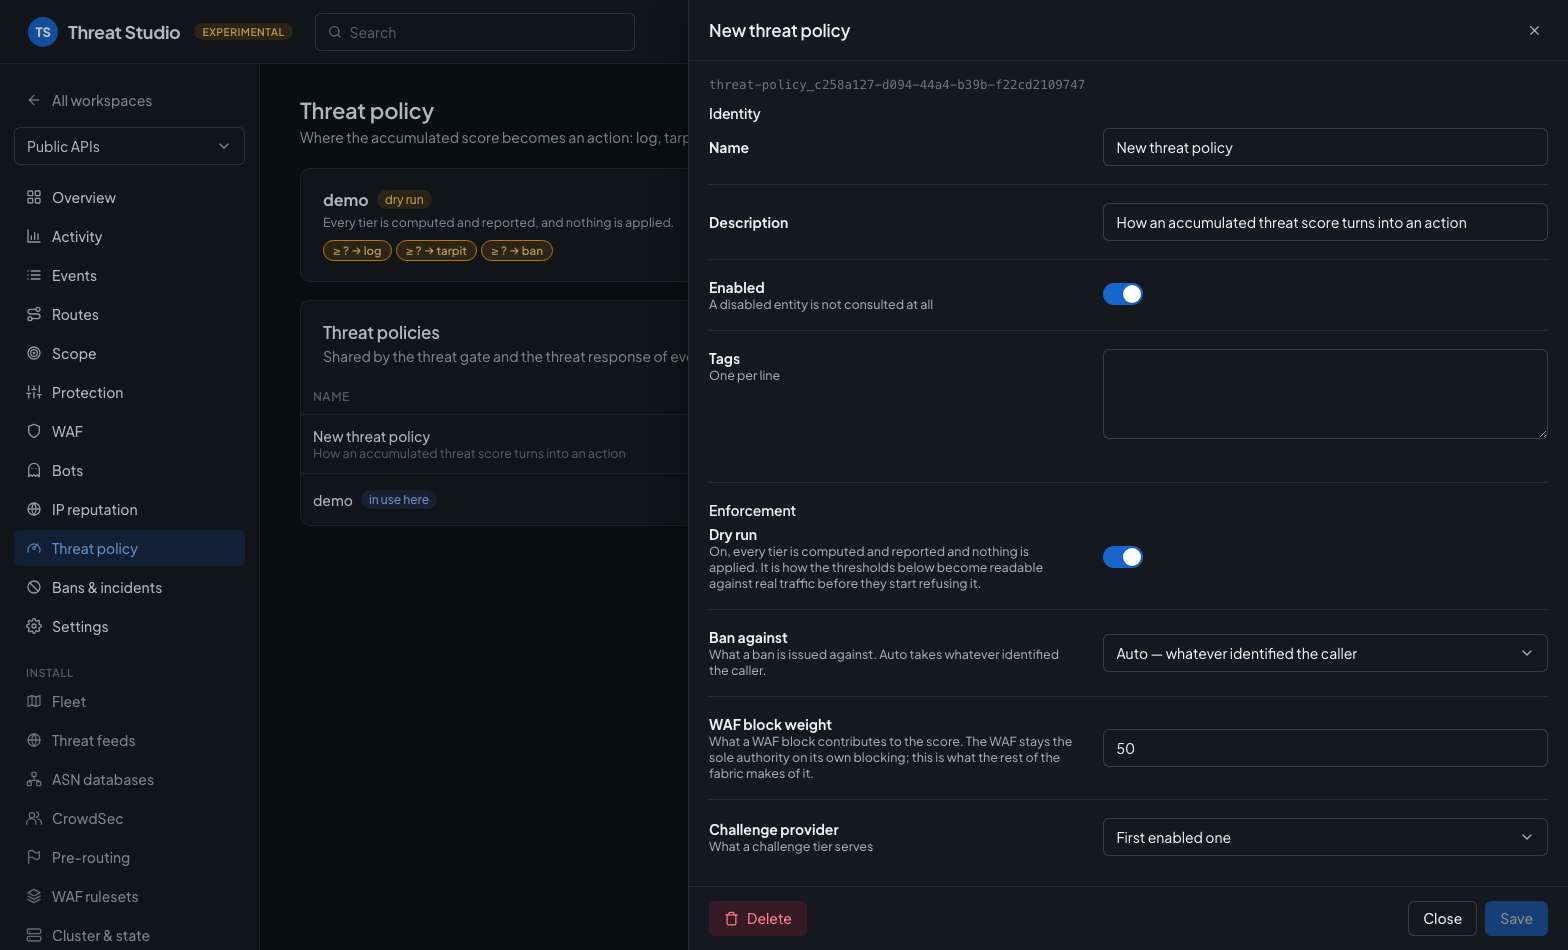Viewport: 1568px width, 950px height.
Task: Click the Bots ghost icon
Action: (x=34, y=470)
